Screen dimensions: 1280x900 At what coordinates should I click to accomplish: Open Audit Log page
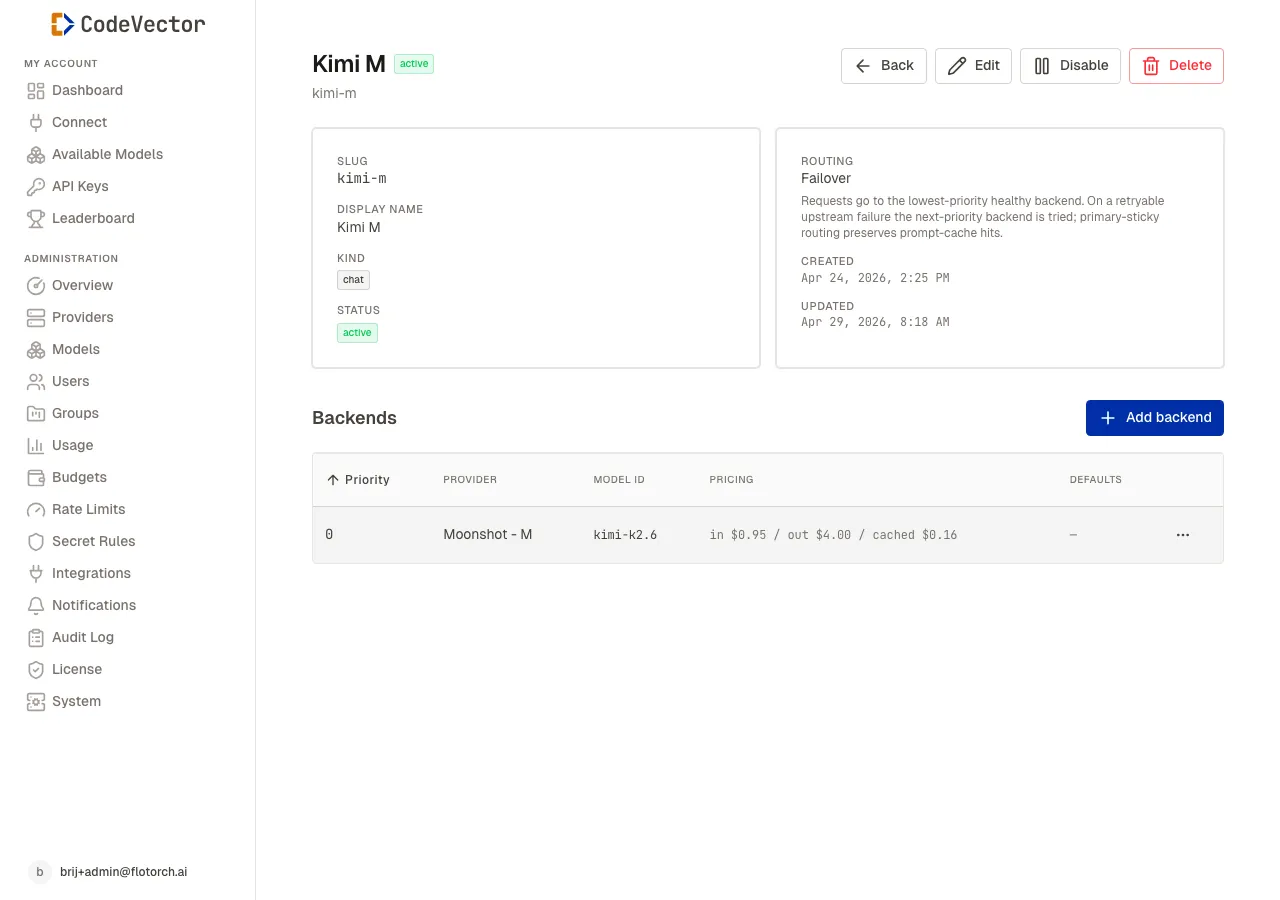tap(83, 637)
